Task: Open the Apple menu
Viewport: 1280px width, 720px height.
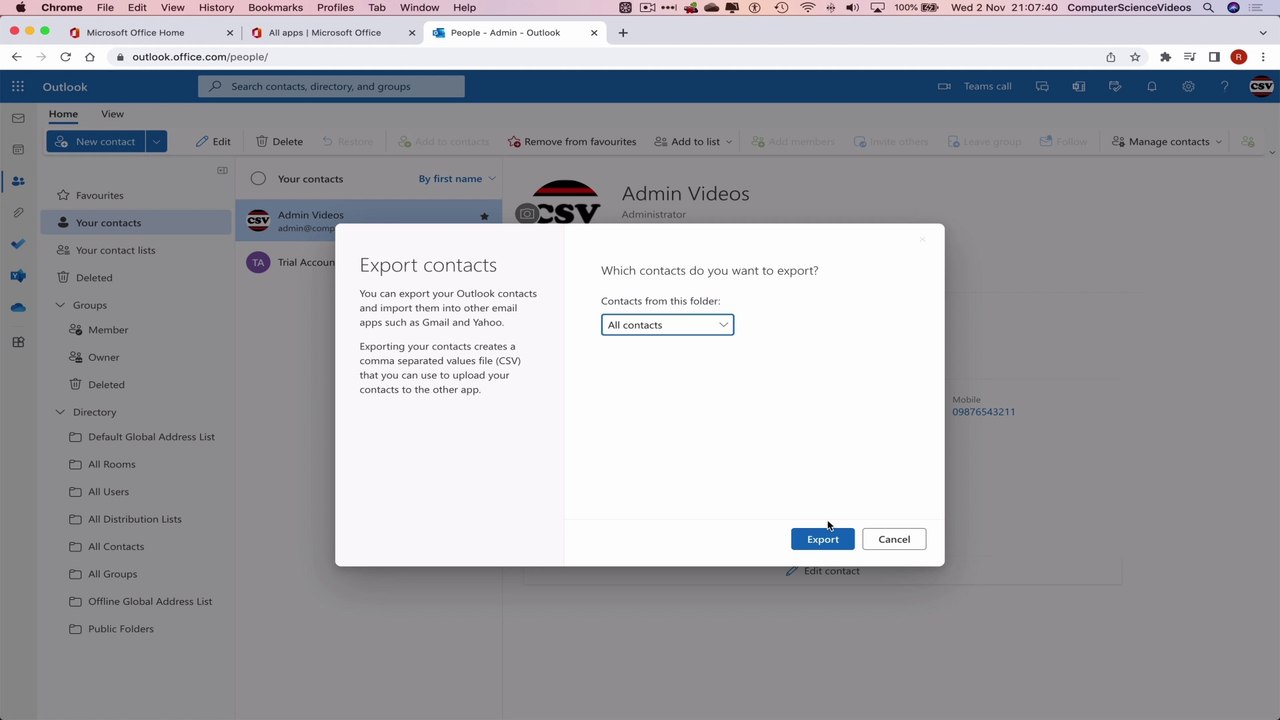Action: pos(20,7)
